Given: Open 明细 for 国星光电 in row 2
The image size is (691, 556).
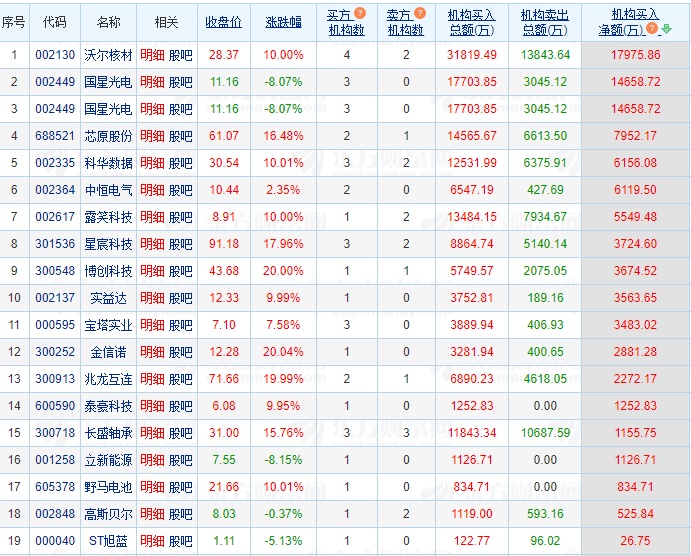Looking at the screenshot, I should 152,82.
